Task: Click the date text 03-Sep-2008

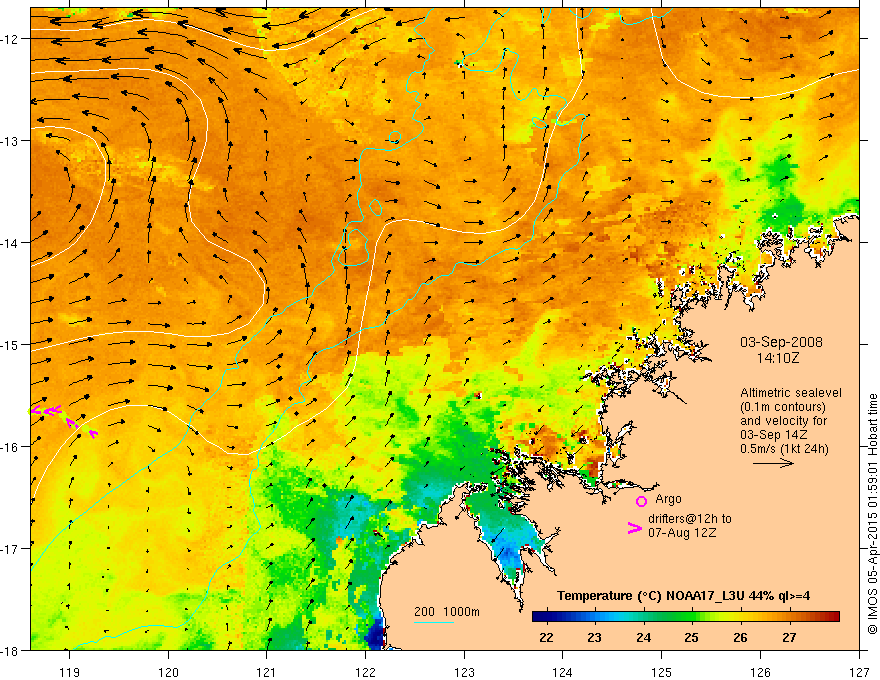Action: coord(781,342)
